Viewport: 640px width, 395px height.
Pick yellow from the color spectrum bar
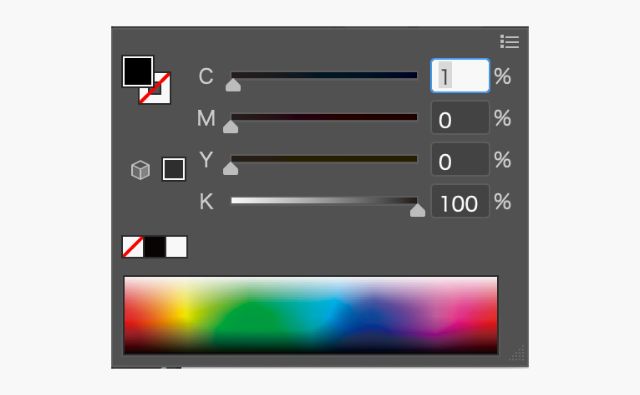(184, 313)
